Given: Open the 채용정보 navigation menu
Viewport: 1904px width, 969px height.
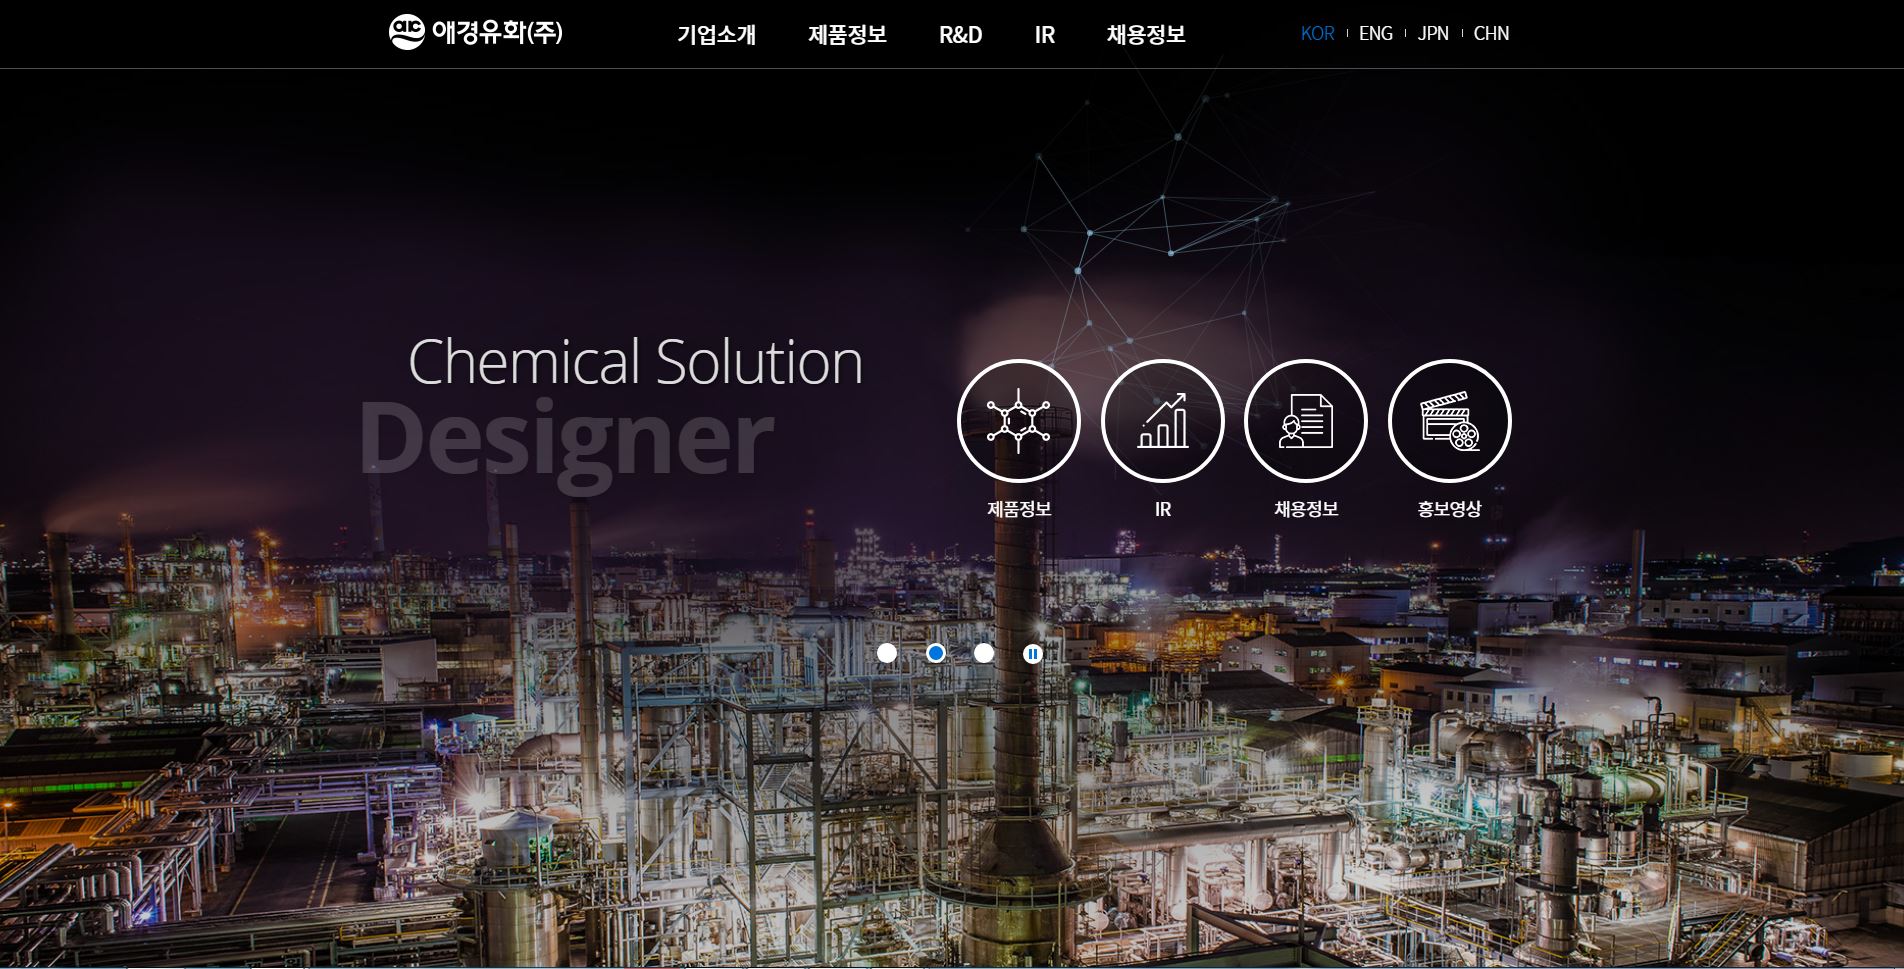Looking at the screenshot, I should (x=1146, y=35).
